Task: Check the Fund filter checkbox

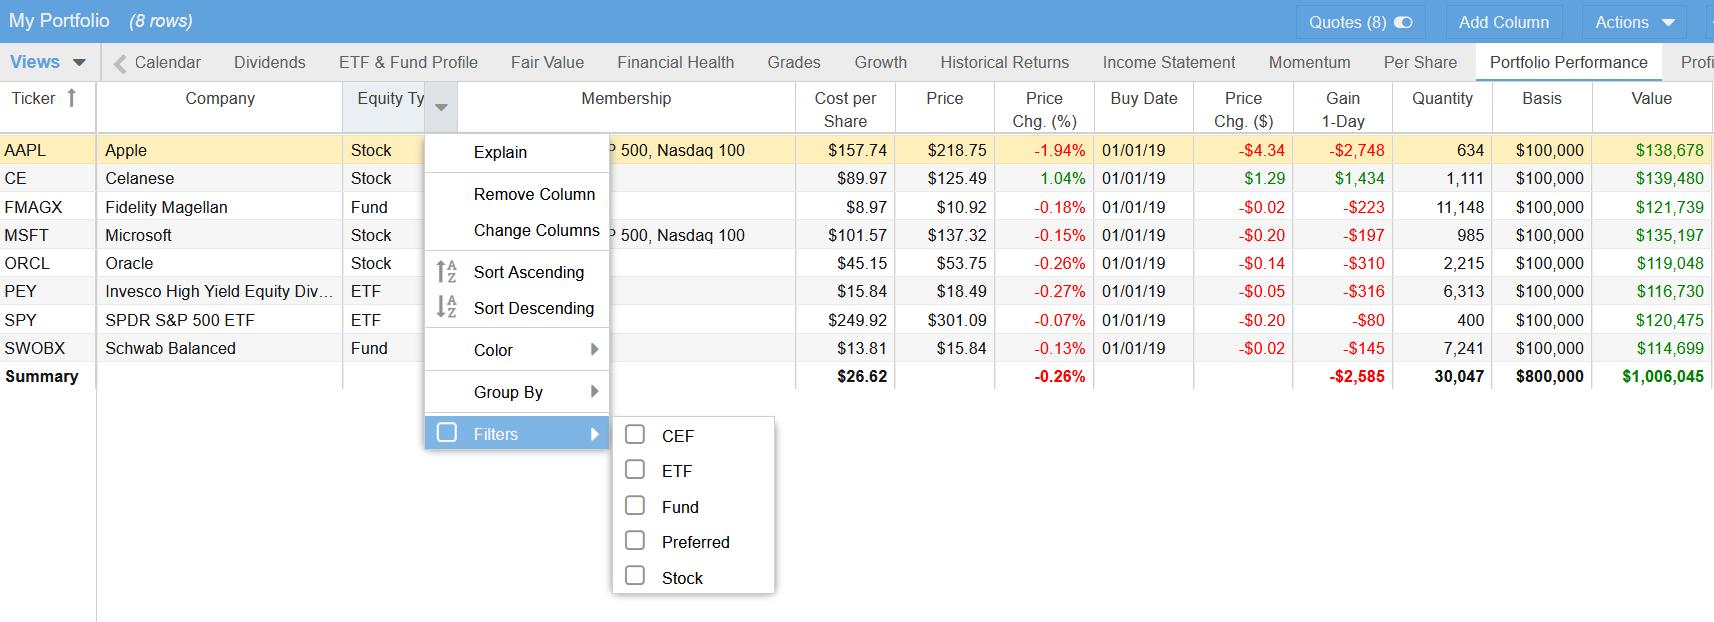Action: click(x=635, y=505)
